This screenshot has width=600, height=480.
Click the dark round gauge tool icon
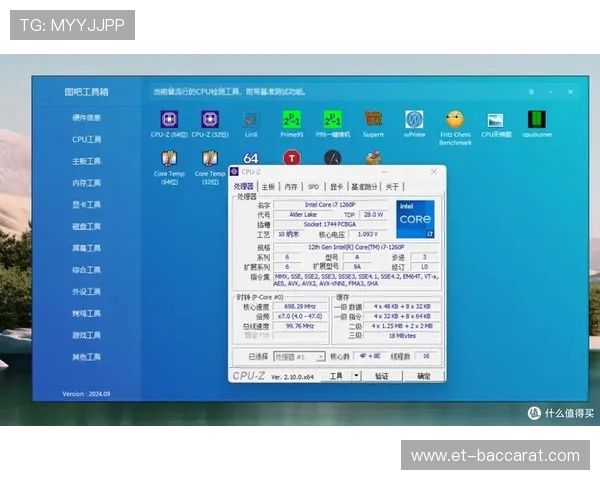[333, 158]
